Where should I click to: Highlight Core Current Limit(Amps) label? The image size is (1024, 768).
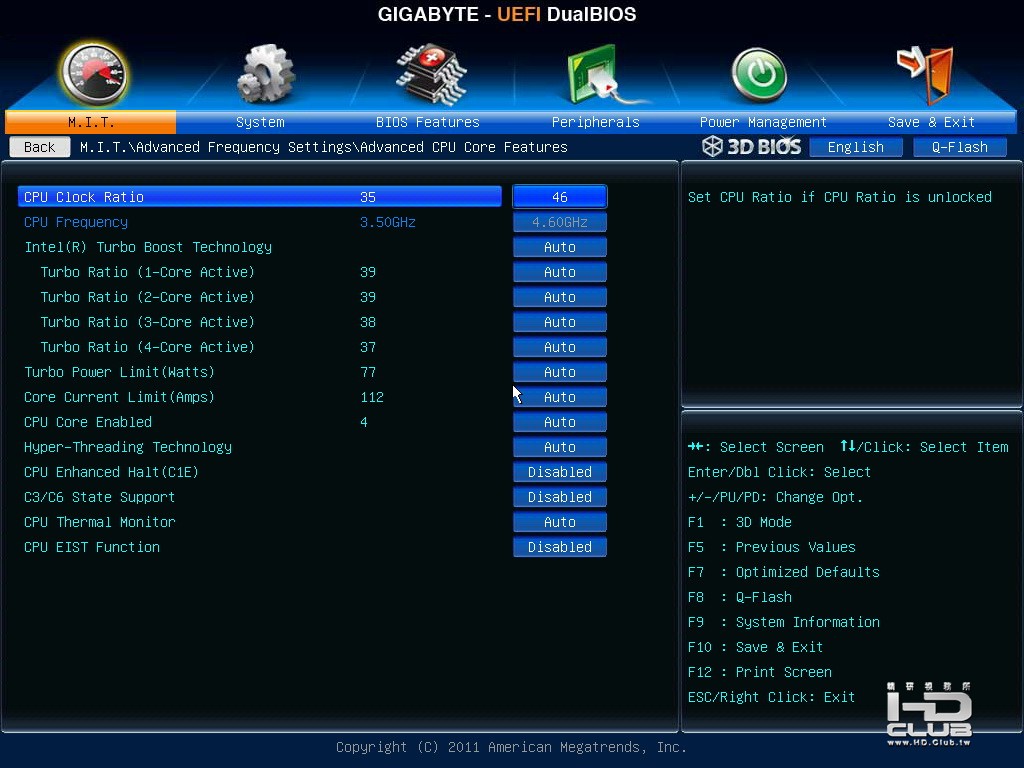(x=120, y=397)
